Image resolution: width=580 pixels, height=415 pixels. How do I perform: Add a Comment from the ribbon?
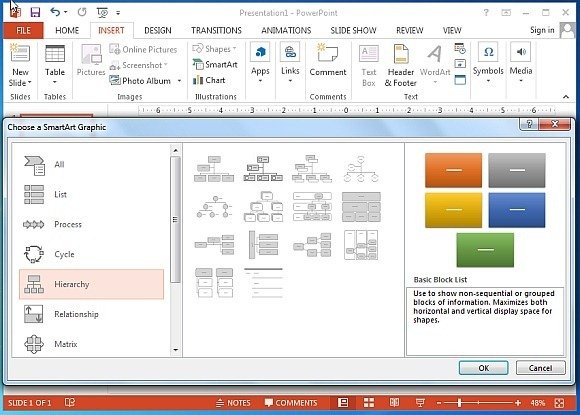tap(328, 60)
